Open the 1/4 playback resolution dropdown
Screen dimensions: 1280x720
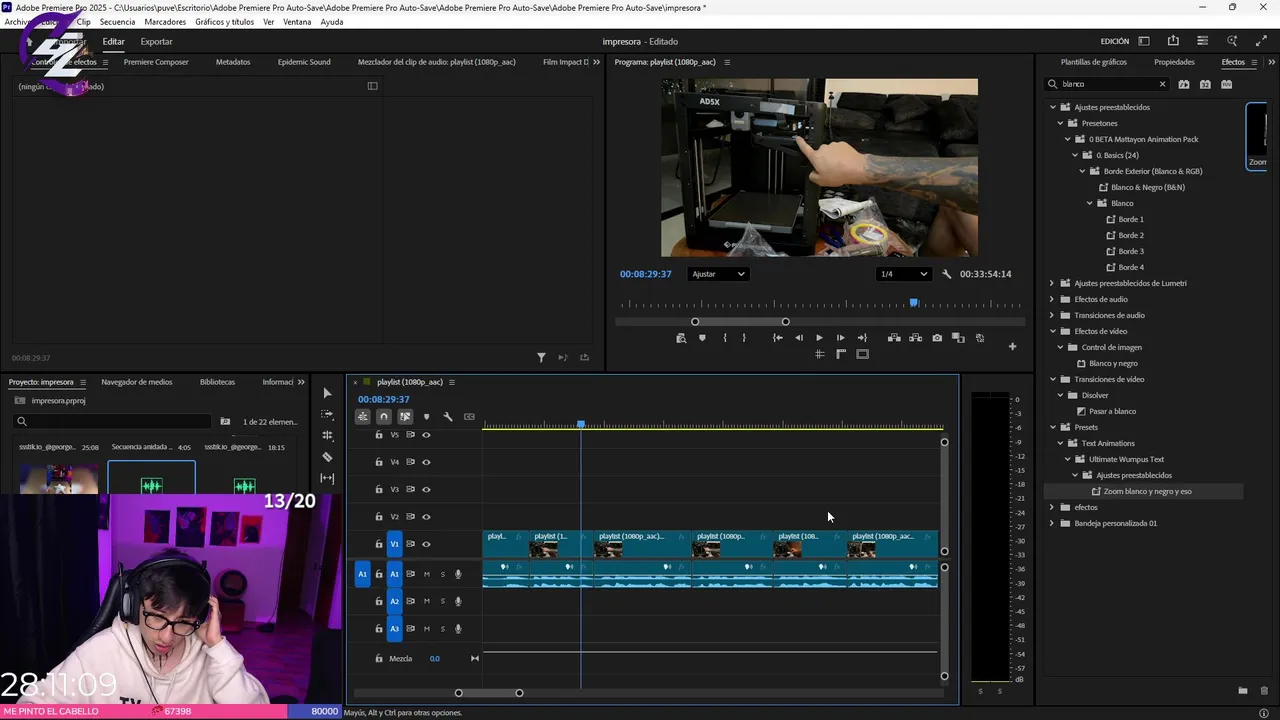(904, 274)
